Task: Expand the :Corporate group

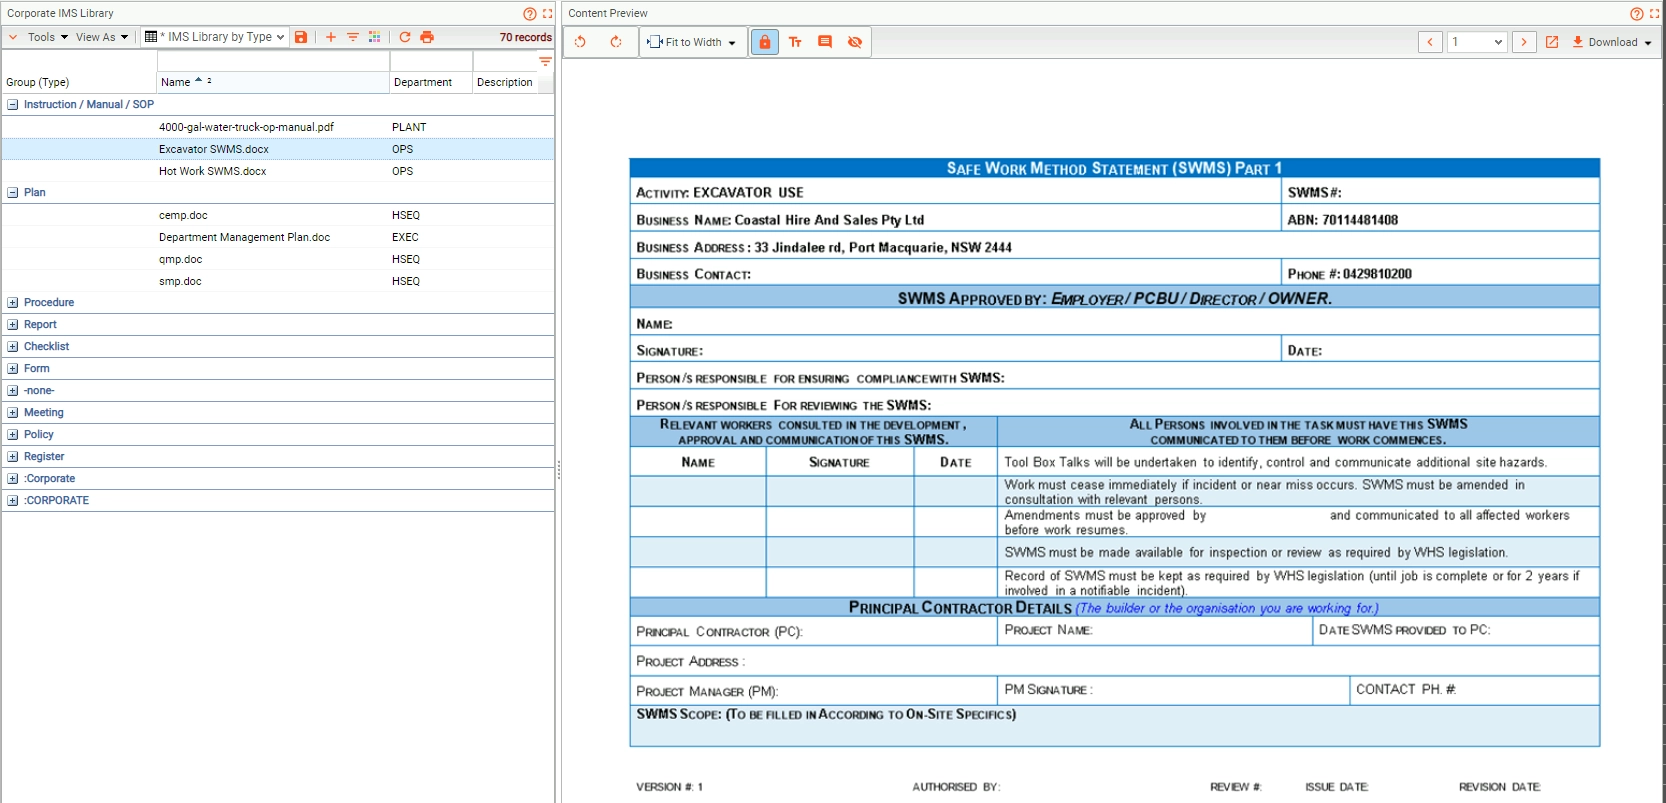Action: tap(13, 478)
